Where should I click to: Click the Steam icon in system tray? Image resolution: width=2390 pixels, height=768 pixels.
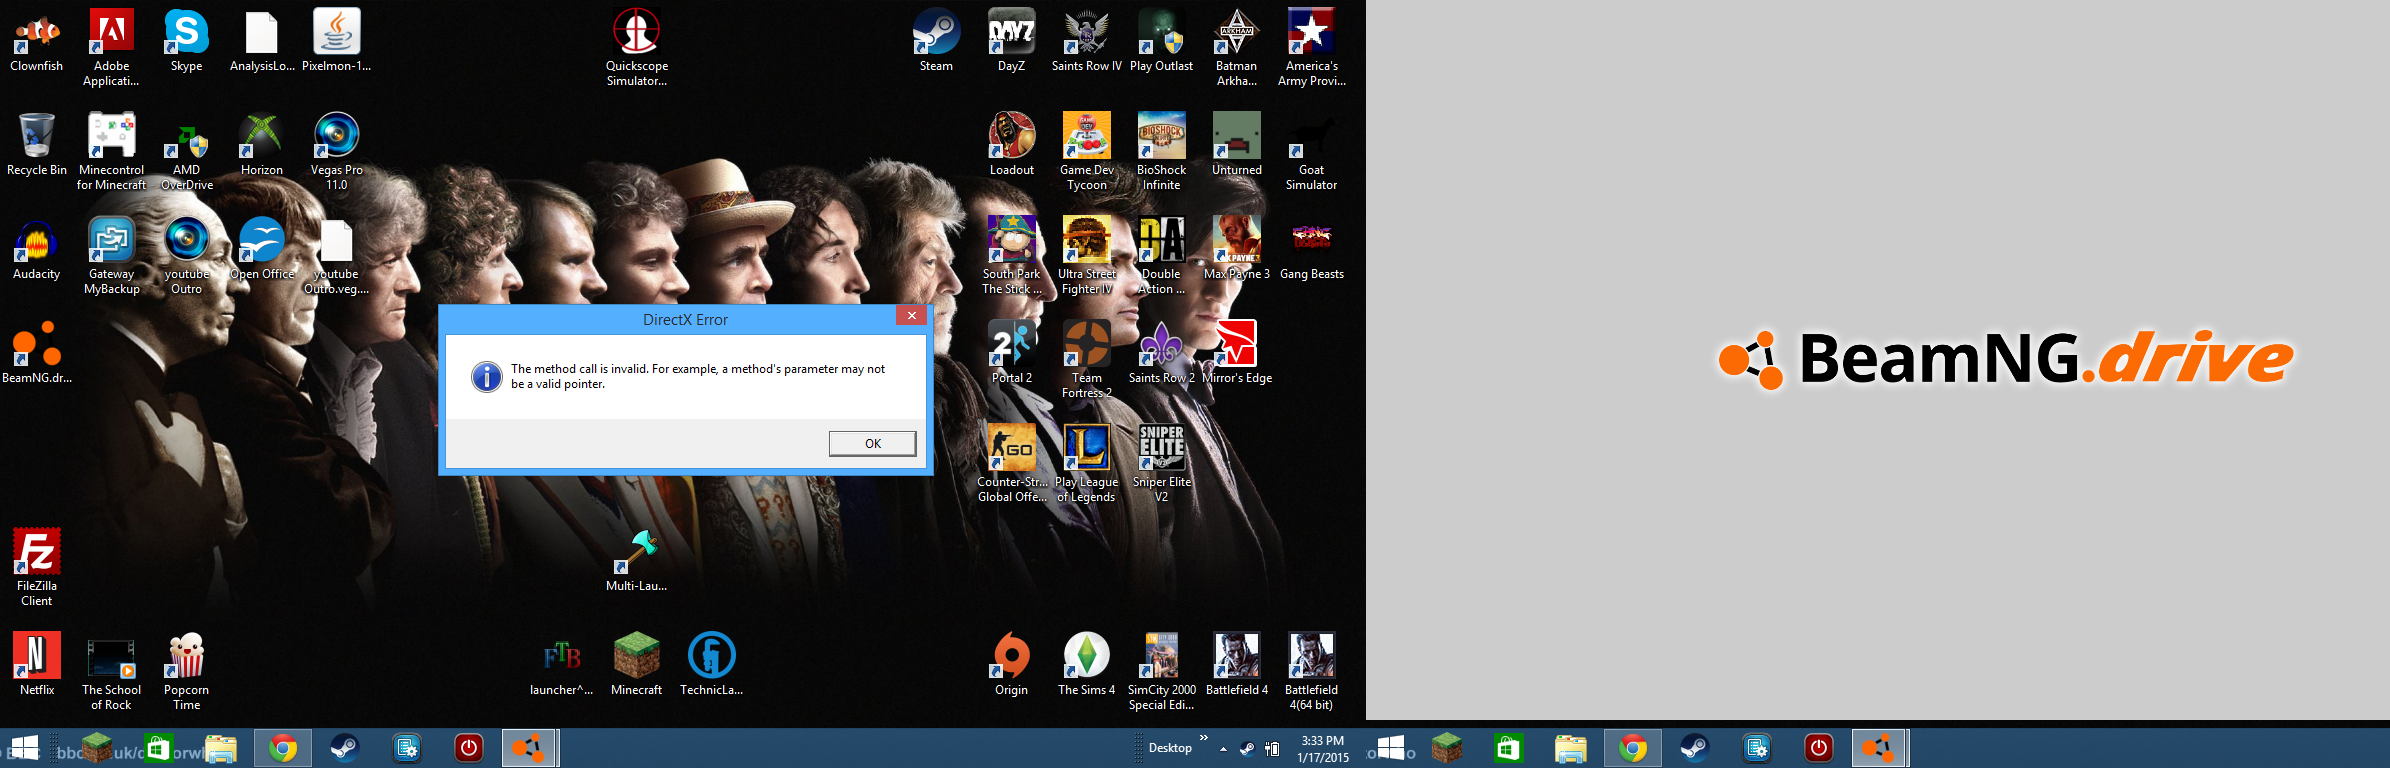1247,749
